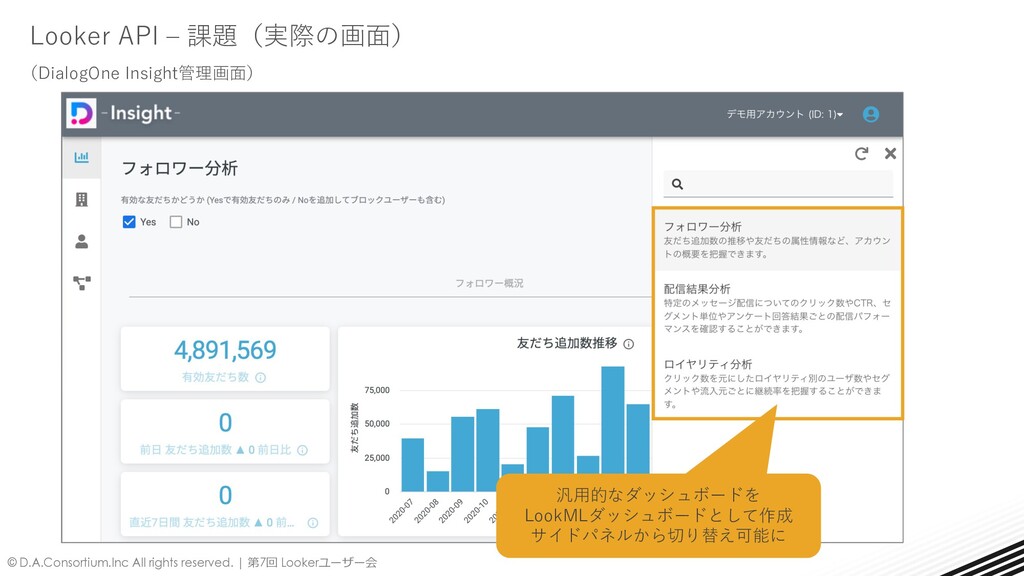The image size is (1024, 576).
Task: Click the 2020-07 bar in the chart
Action: coord(412,465)
